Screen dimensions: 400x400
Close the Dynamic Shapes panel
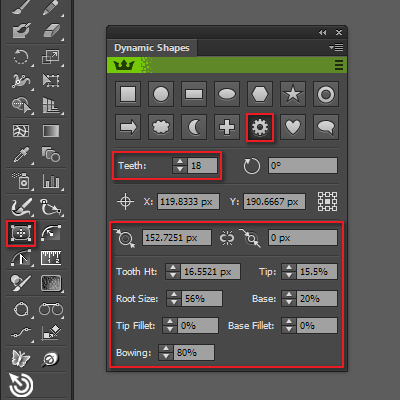[x=339, y=32]
